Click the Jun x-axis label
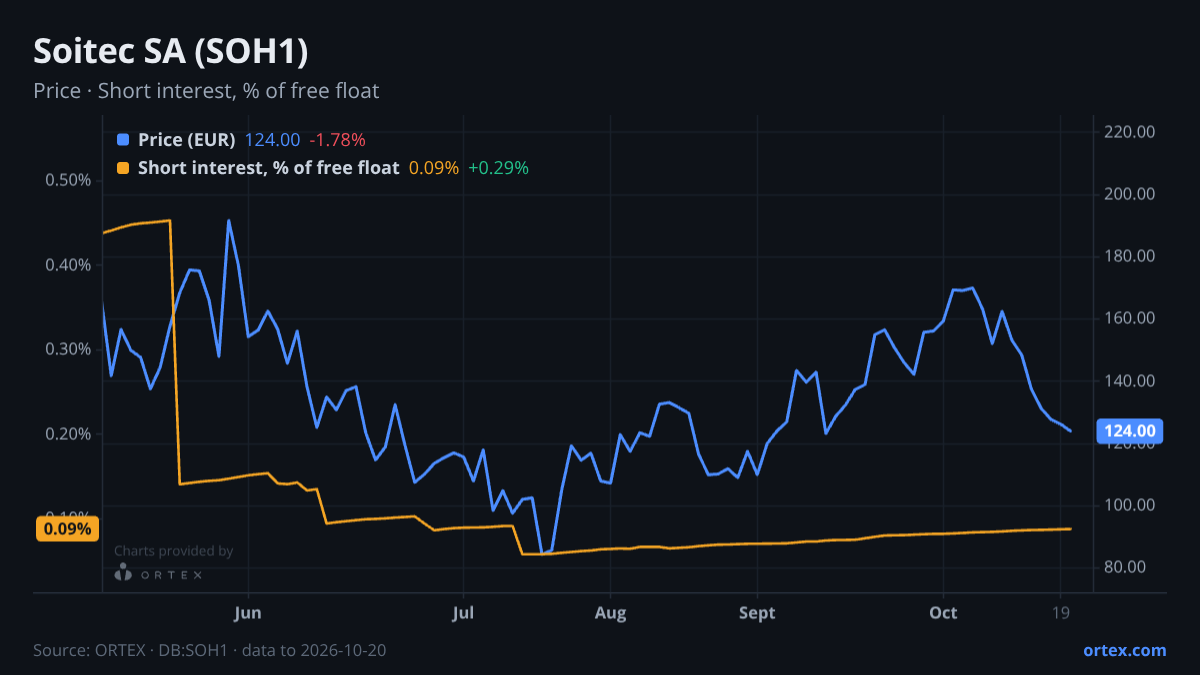This screenshot has width=1200, height=675. point(247,613)
